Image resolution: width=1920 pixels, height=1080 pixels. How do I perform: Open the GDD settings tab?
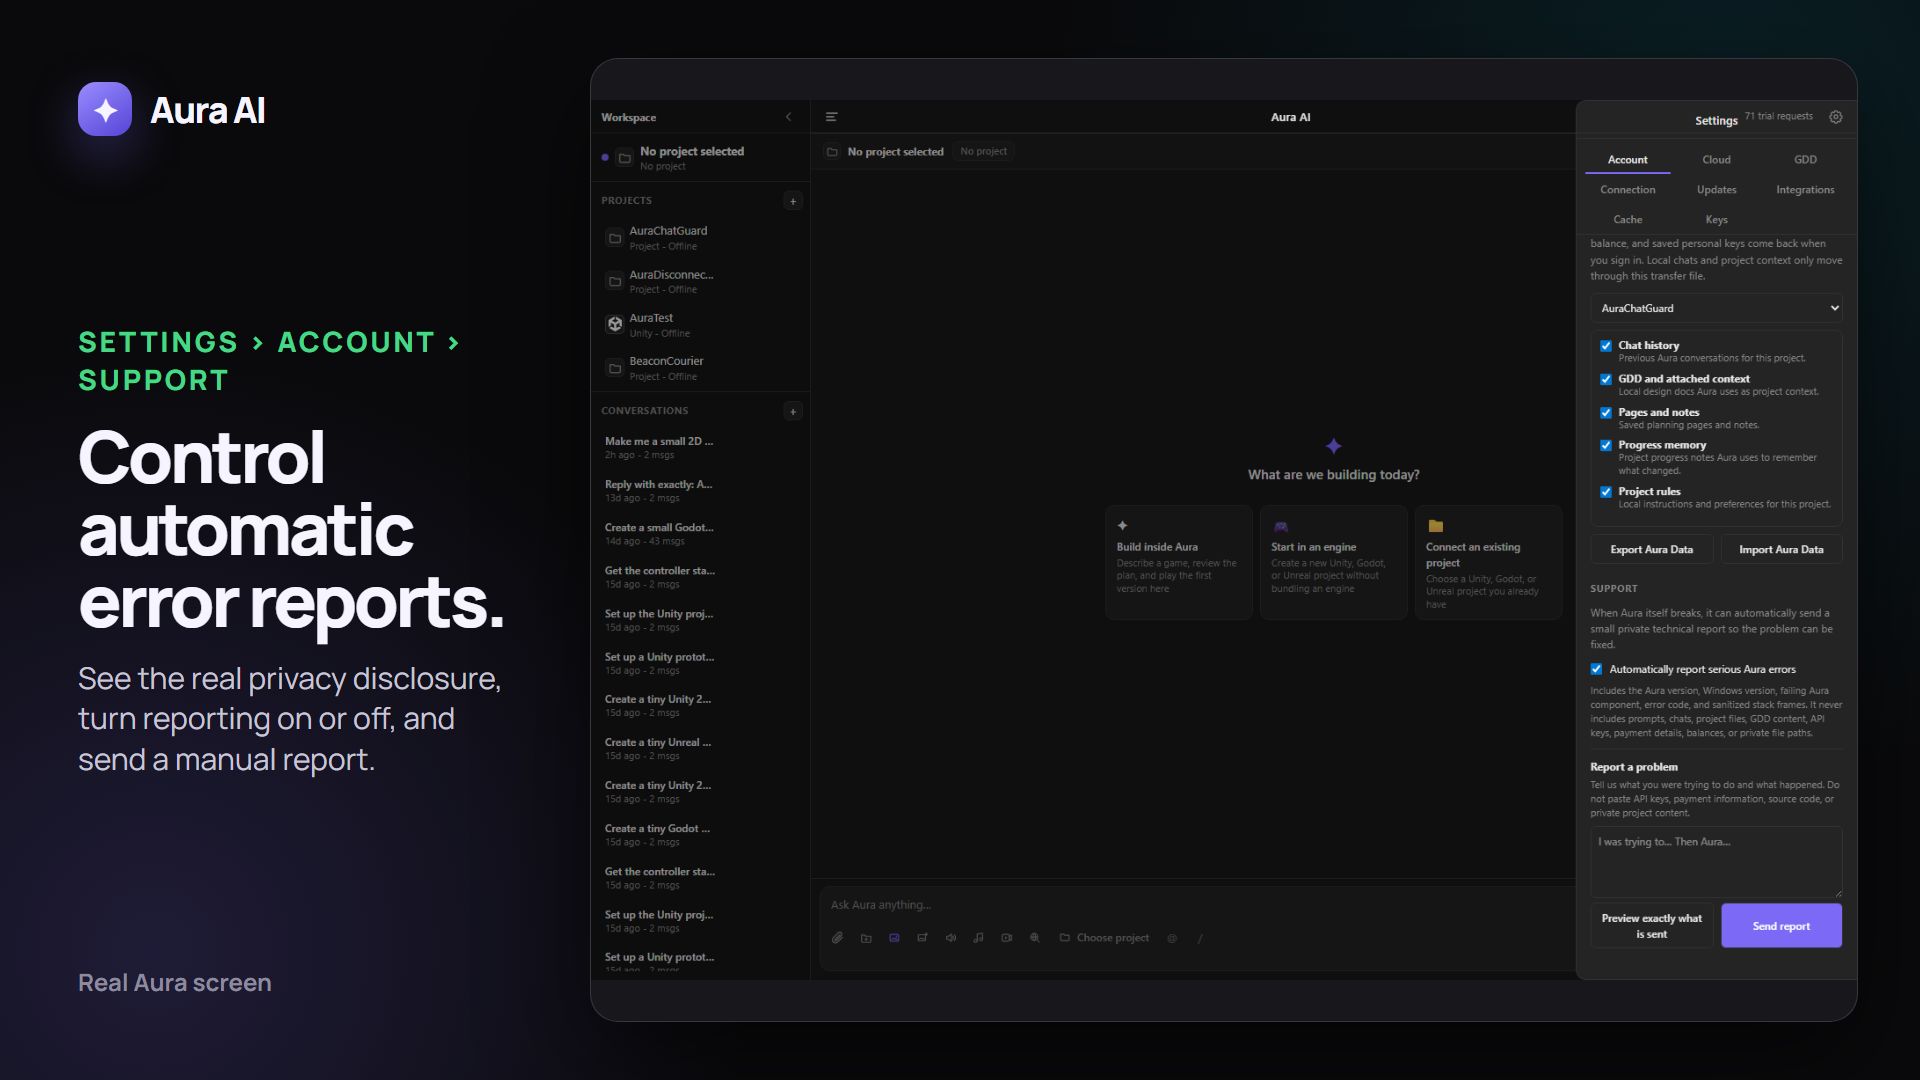coord(1805,160)
